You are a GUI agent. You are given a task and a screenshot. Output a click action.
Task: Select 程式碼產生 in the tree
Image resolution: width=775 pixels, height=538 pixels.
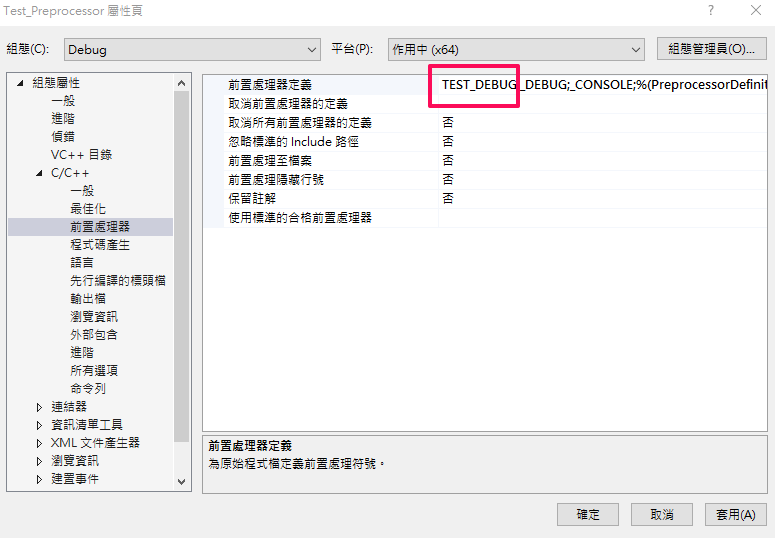click(100, 245)
